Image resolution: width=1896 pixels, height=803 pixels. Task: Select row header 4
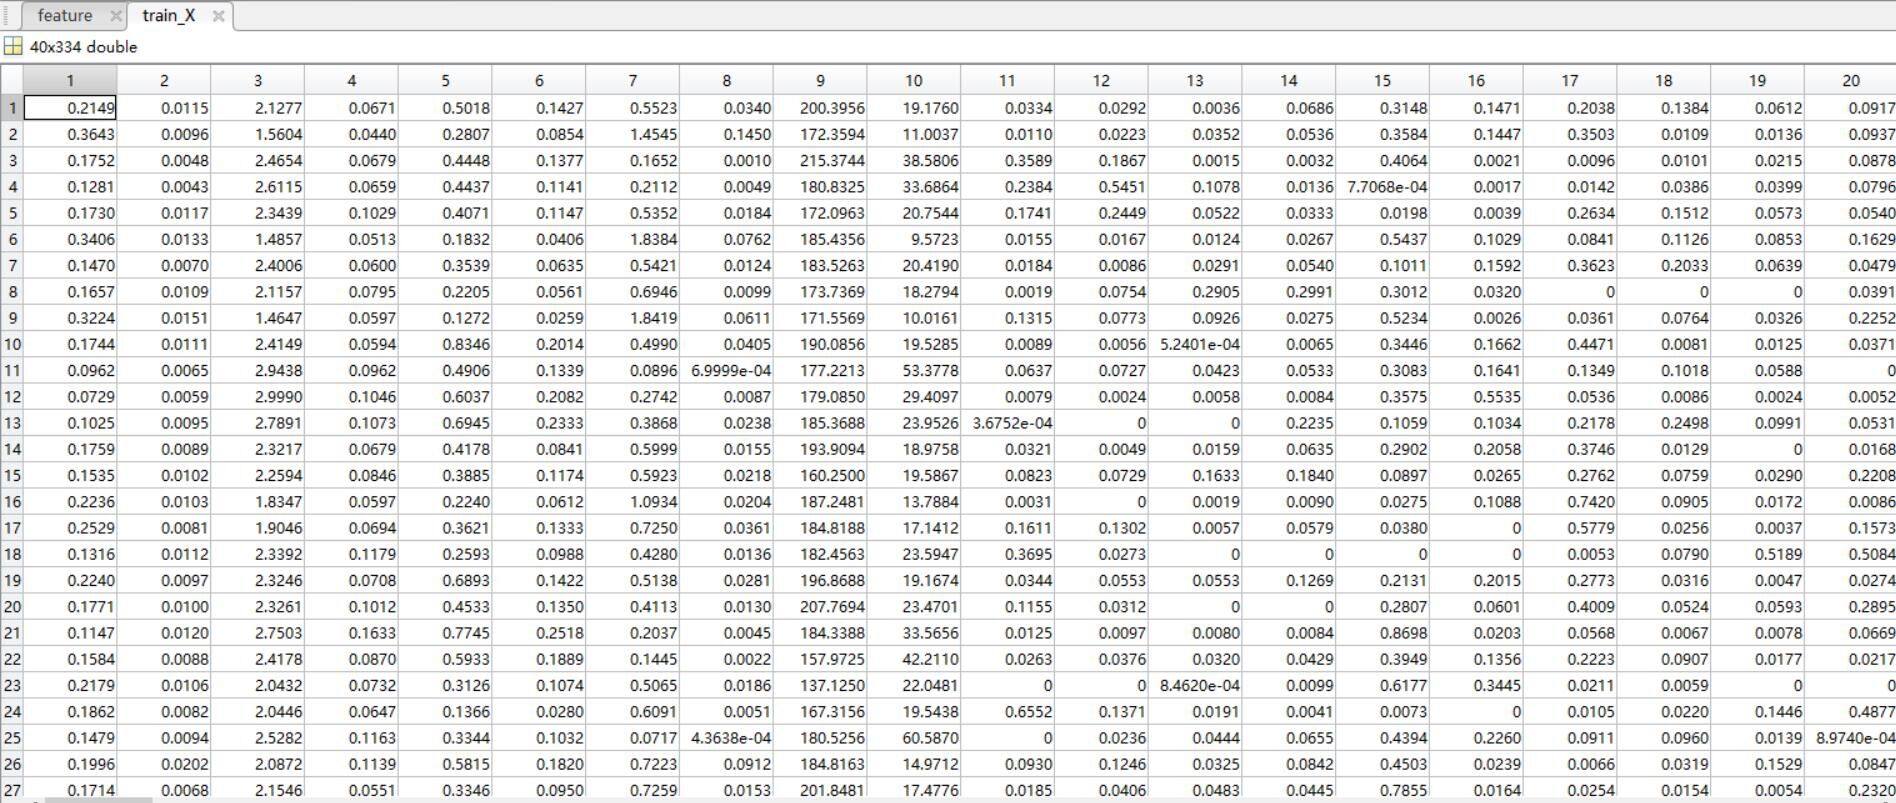(12, 187)
